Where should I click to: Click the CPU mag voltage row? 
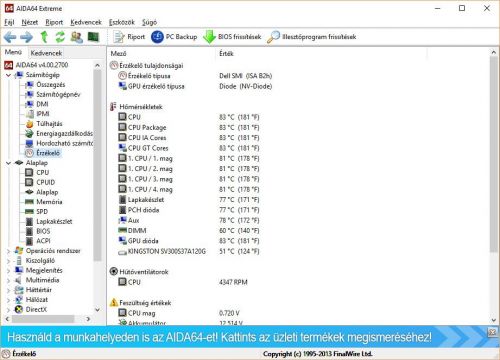[x=179, y=313]
